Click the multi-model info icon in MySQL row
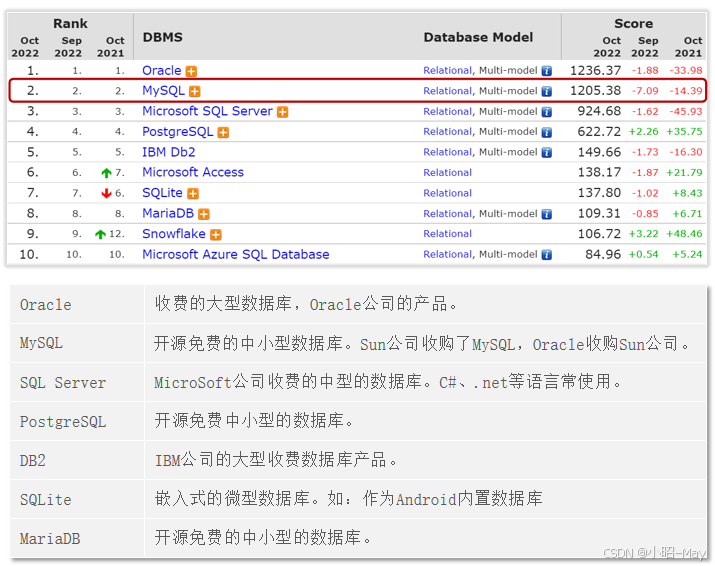 tap(546, 92)
